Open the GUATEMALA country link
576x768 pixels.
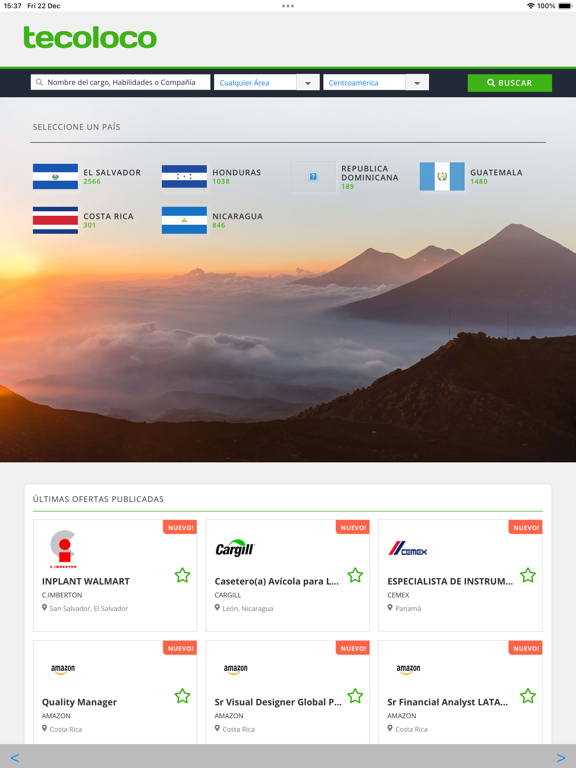click(x=496, y=172)
